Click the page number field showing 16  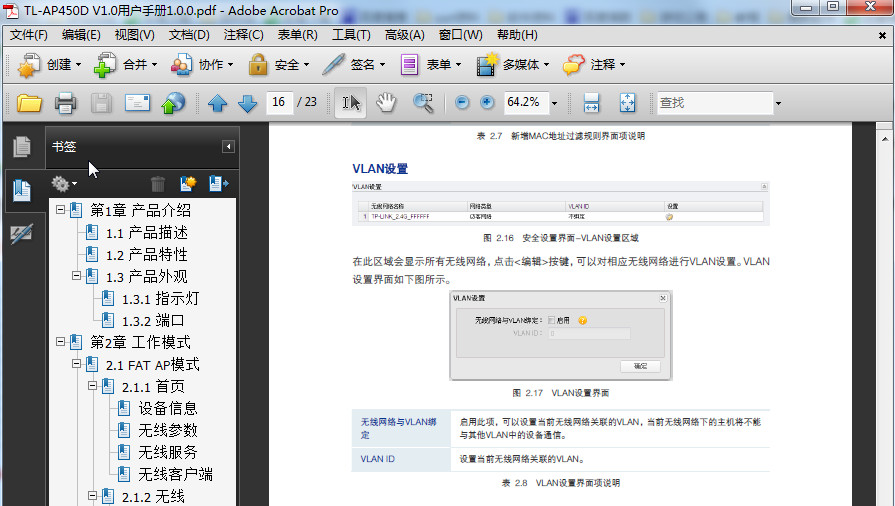279,103
